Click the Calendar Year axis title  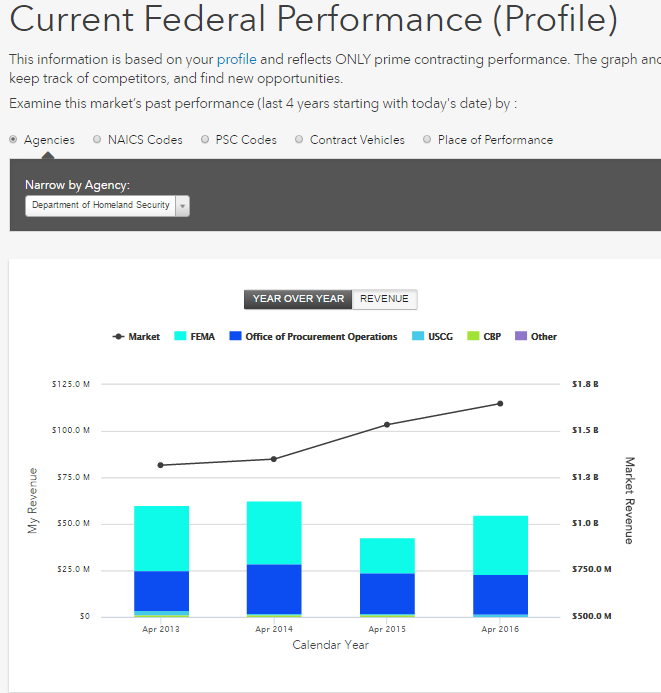coord(330,645)
